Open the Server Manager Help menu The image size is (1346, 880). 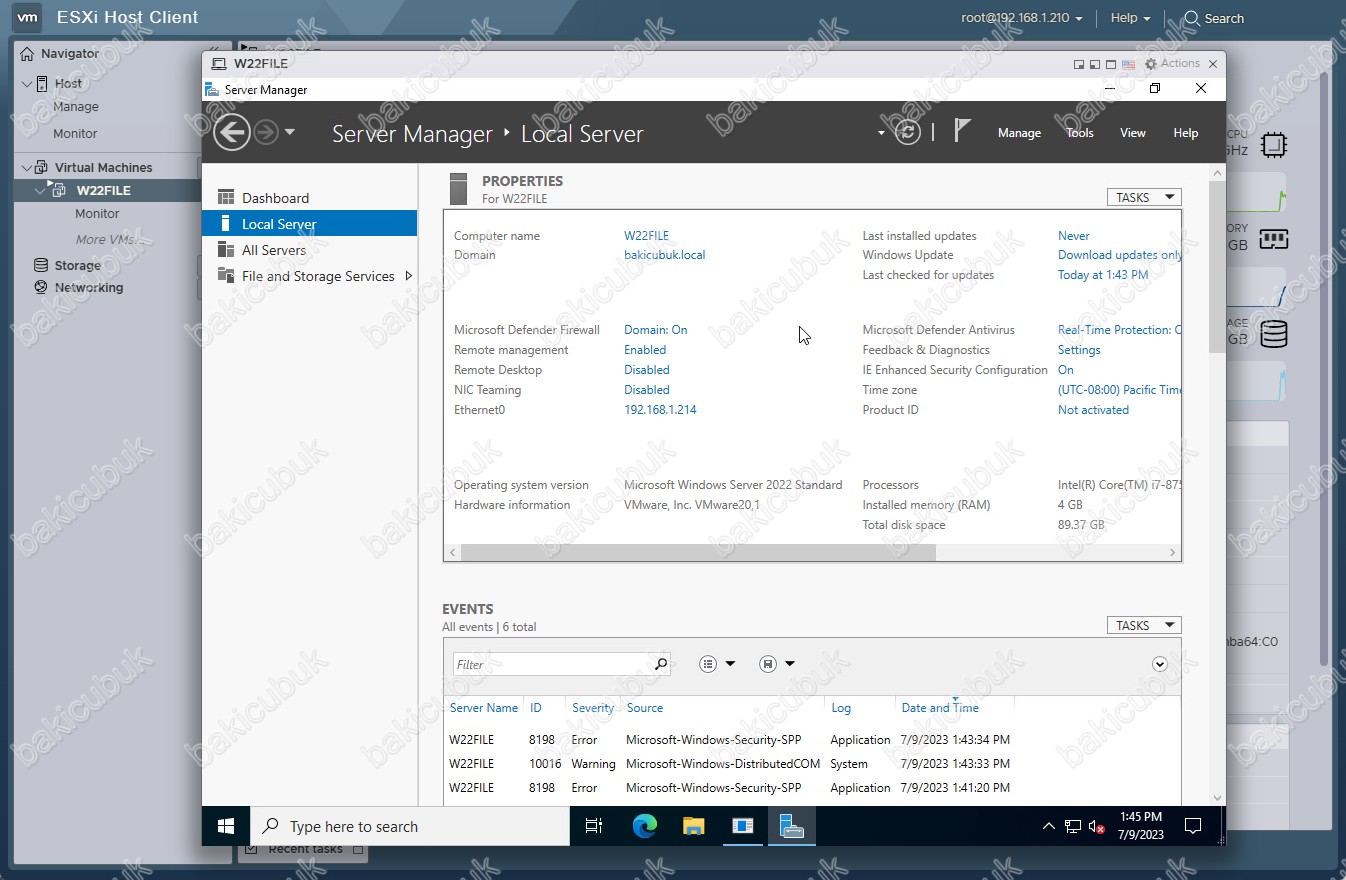(1185, 133)
